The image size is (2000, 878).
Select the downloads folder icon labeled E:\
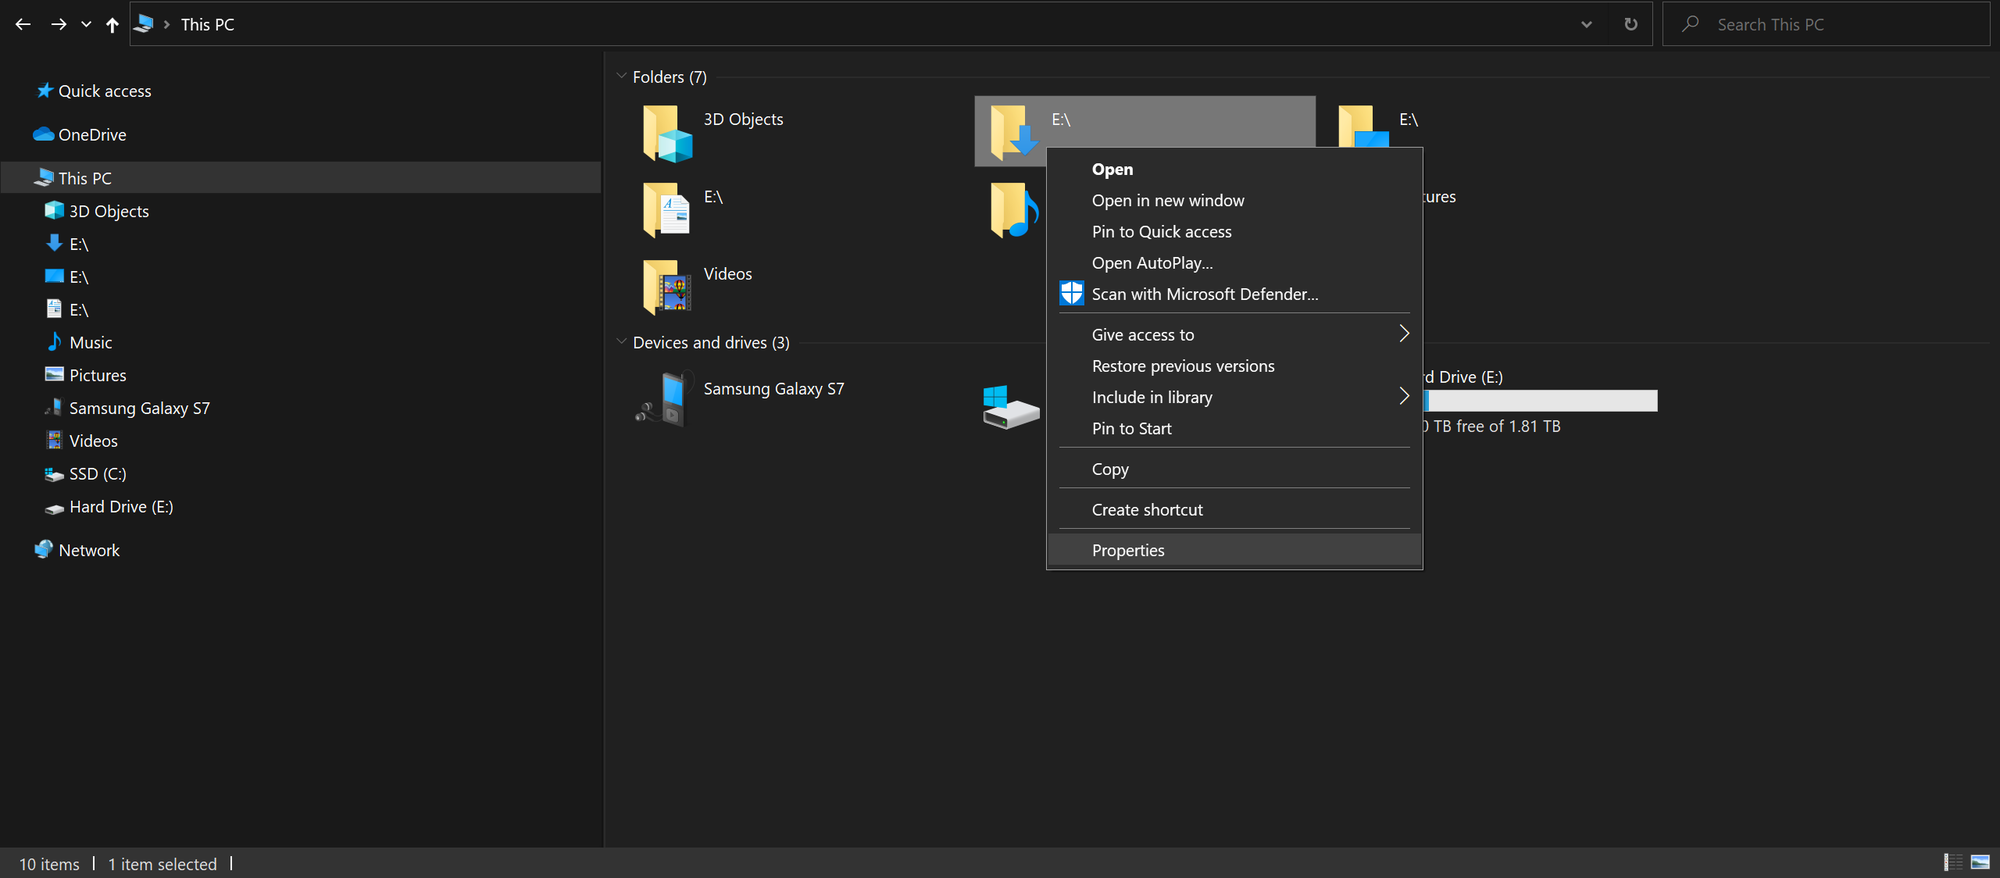pyautogui.click(x=1014, y=133)
